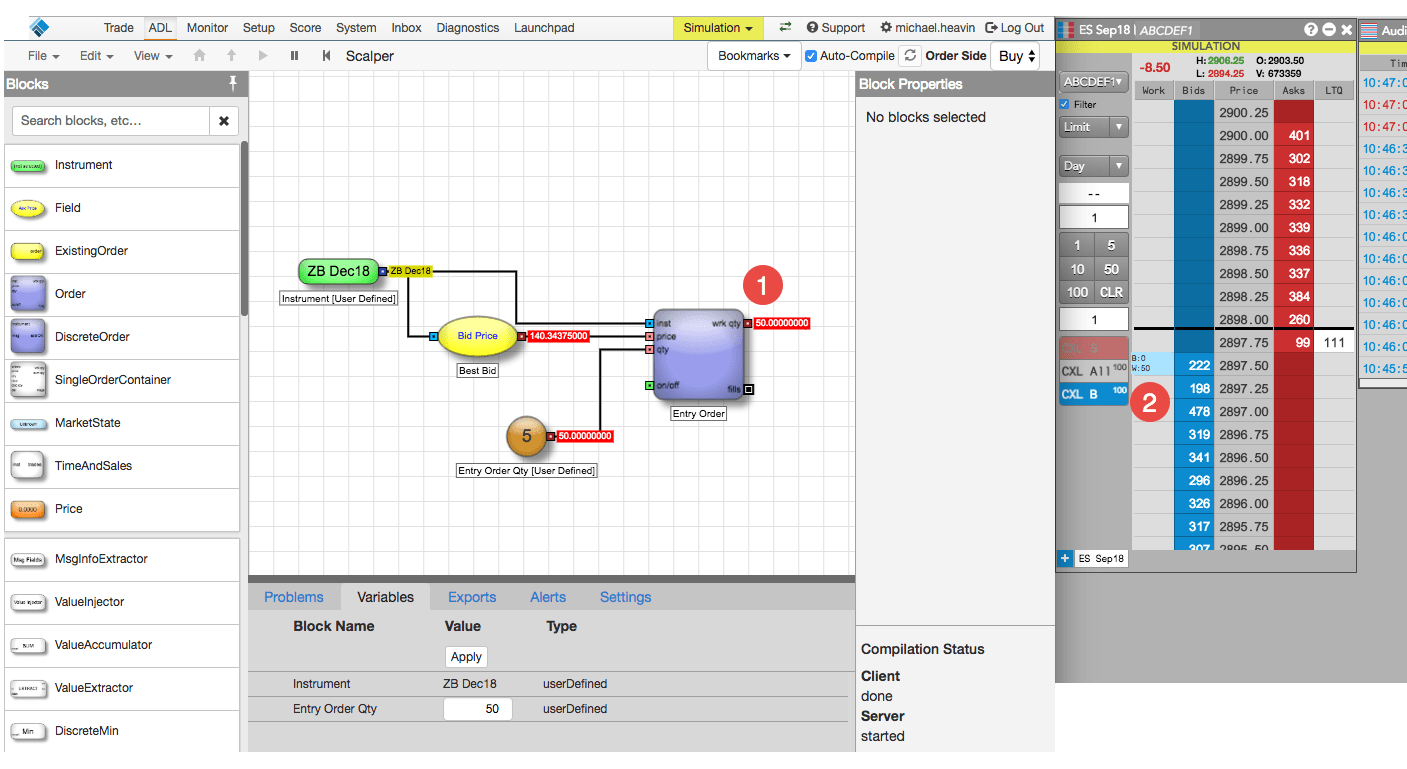
Task: Clear the block search with X
Action: coord(224,121)
